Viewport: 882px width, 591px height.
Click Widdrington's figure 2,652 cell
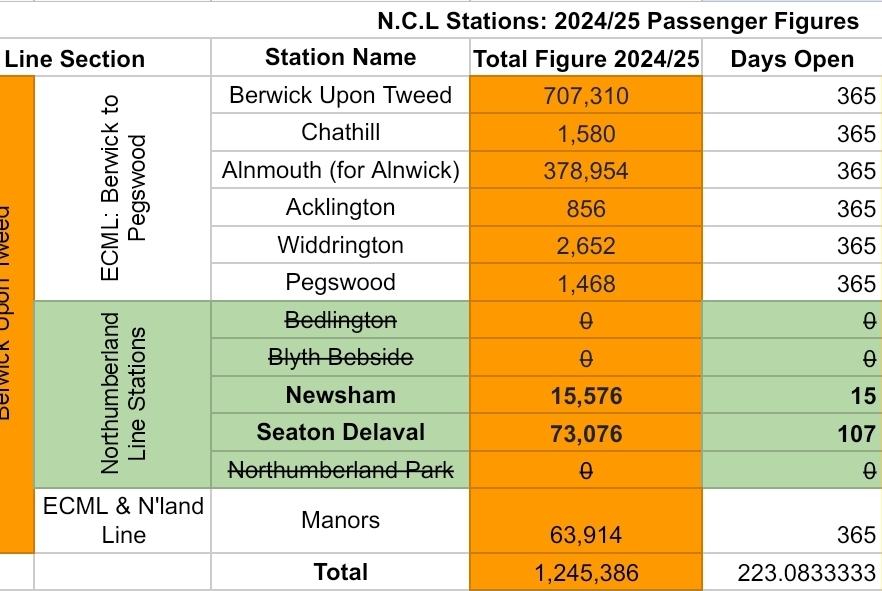tap(586, 246)
